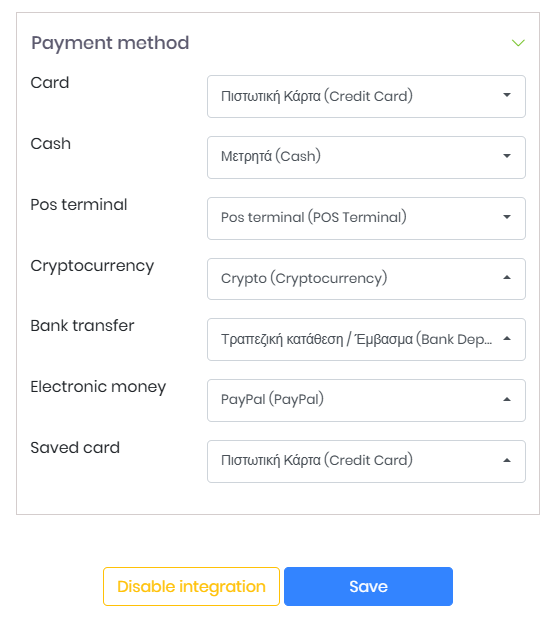Open the Cash dropdown showing Μετρητά
554x617 pixels.
tap(366, 157)
